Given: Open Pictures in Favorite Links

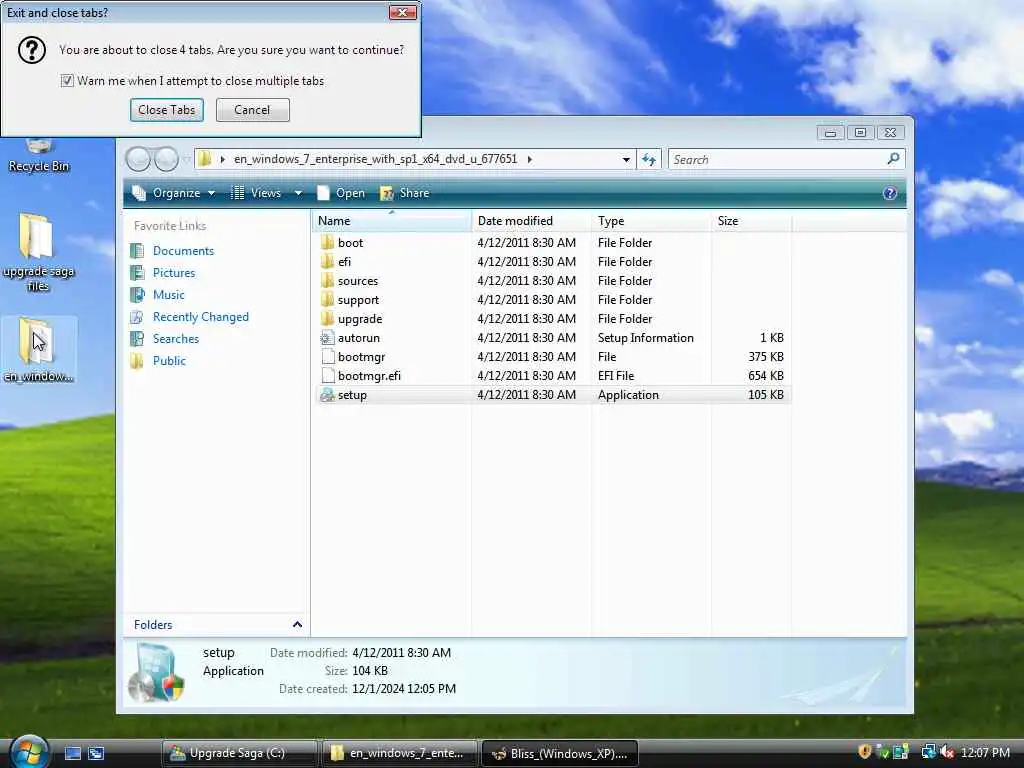Looking at the screenshot, I should coord(174,273).
